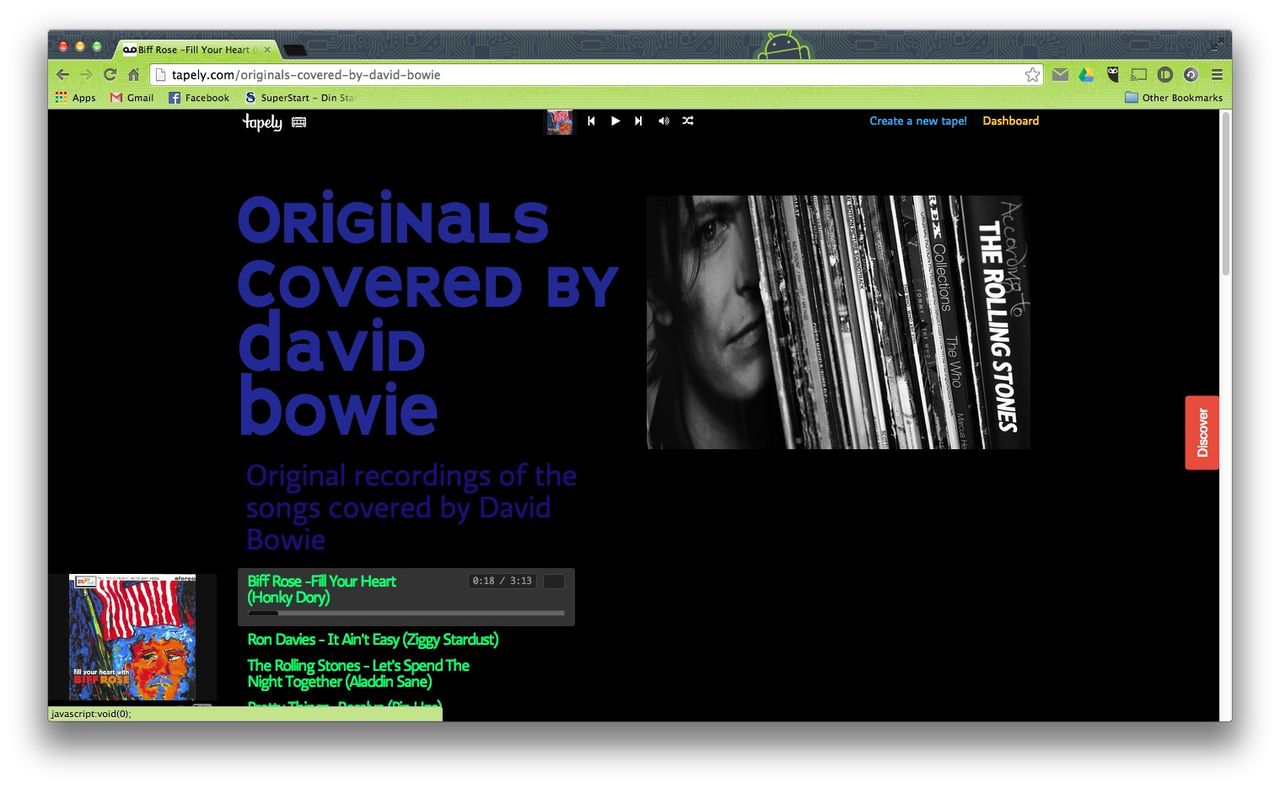Play Ron Davies - It Ain't Easy
The width and height of the screenshot is (1280, 788).
(x=372, y=640)
